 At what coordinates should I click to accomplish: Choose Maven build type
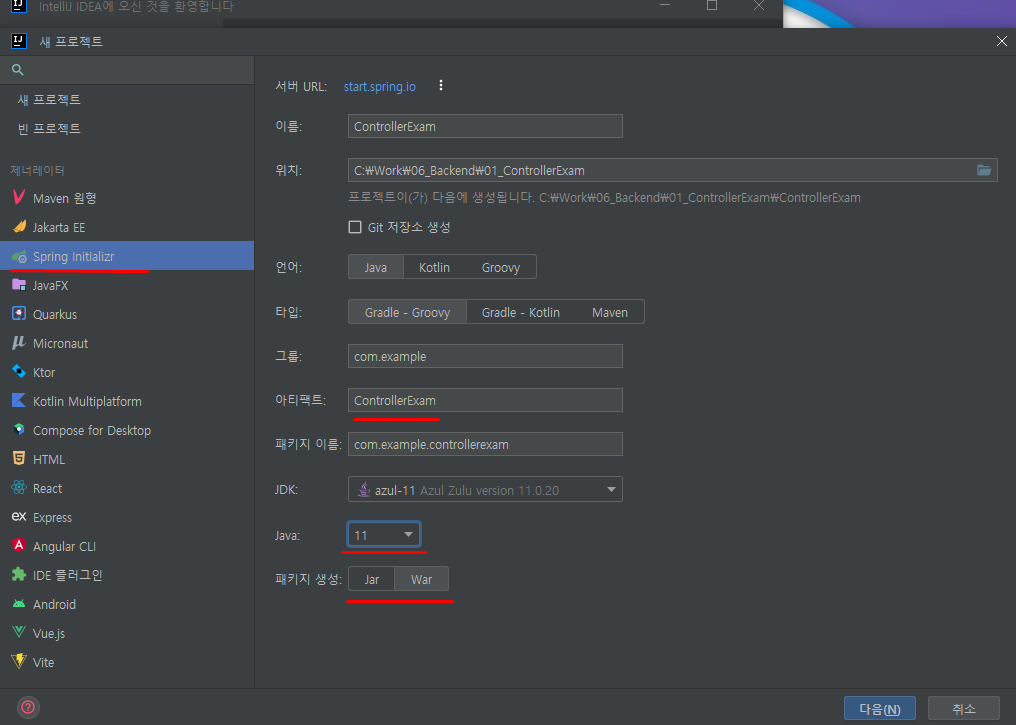coord(610,312)
